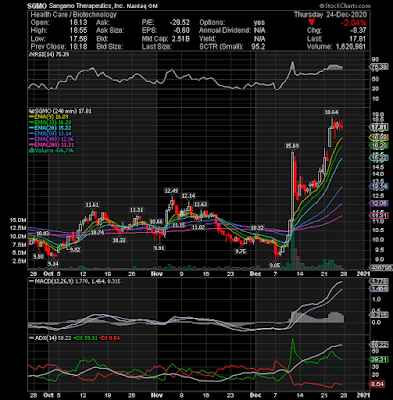Click the yellow 16.89 tag on right axis
This screenshot has height=400, width=393.
(x=380, y=137)
